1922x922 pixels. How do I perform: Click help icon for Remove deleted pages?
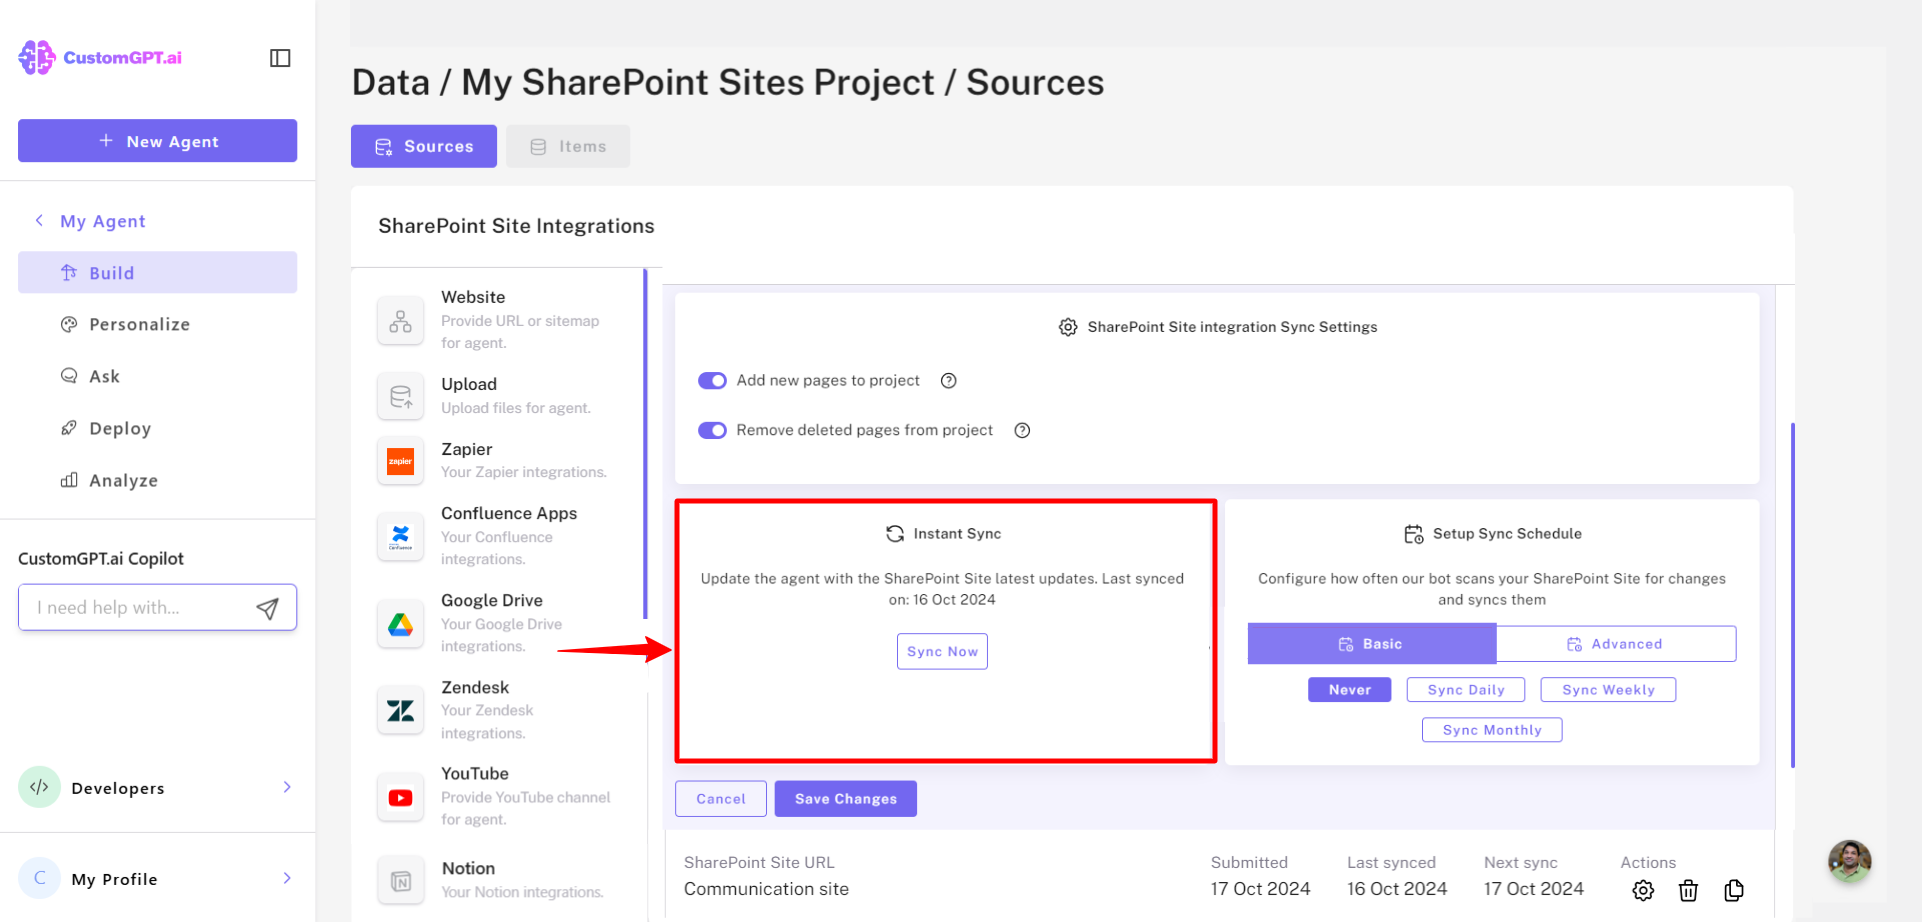click(x=1022, y=431)
